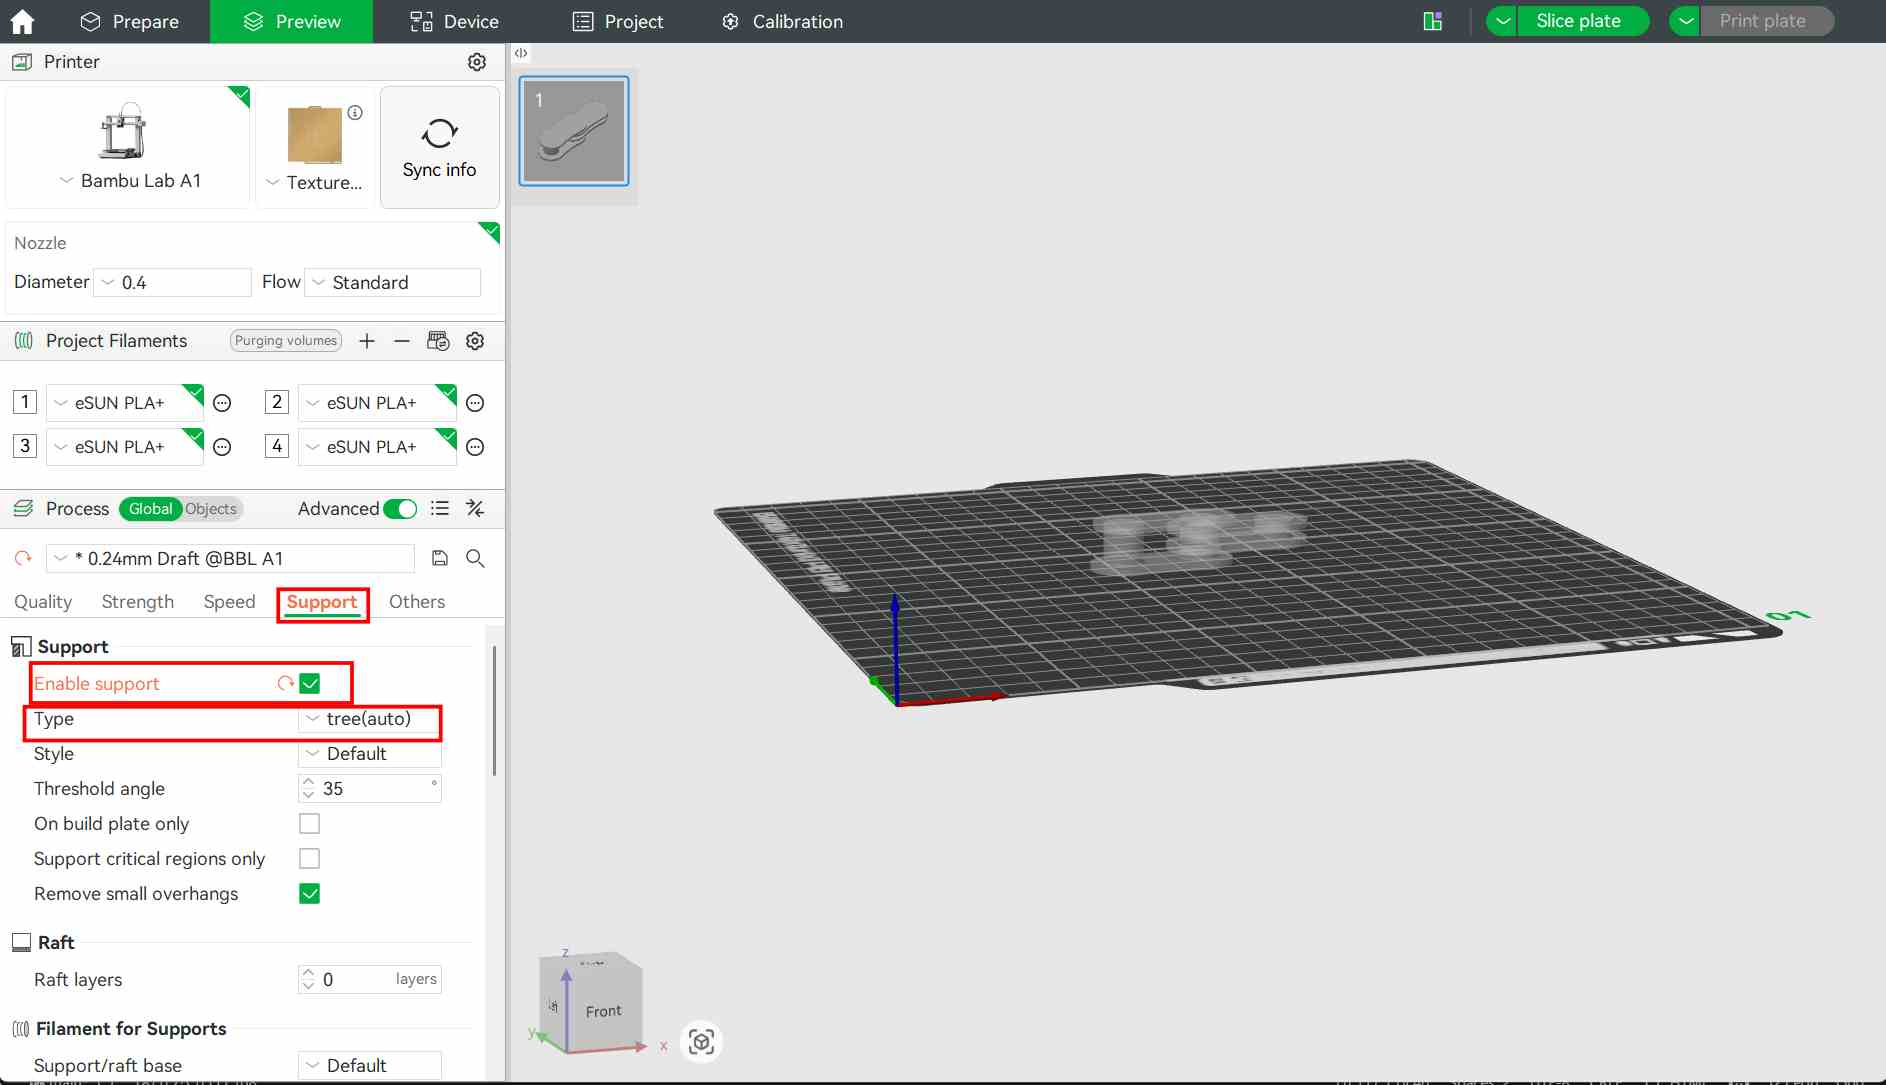Enable On build plate only checkbox
This screenshot has width=1886, height=1085.
point(310,824)
